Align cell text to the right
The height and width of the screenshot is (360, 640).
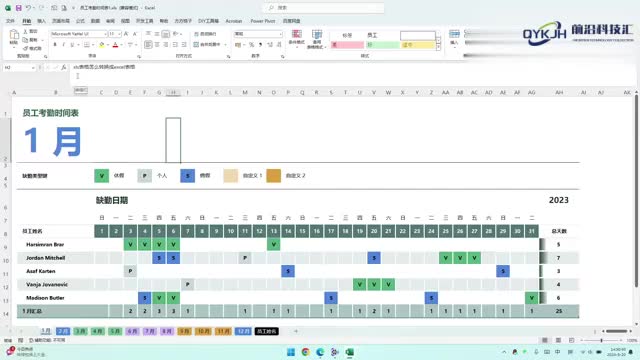click(x=166, y=44)
